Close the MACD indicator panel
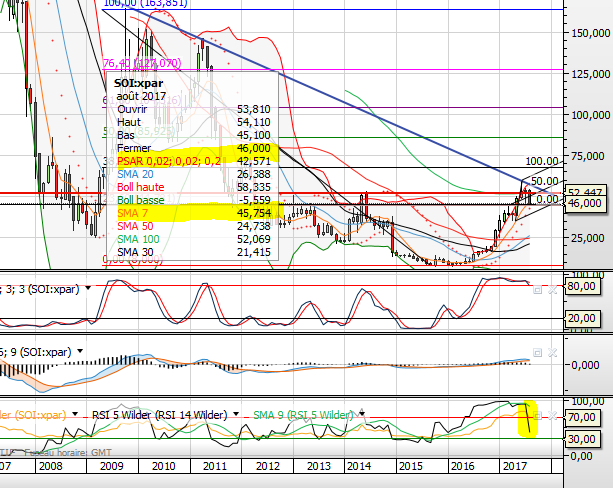The height and width of the screenshot is (488, 613). [x=550, y=352]
